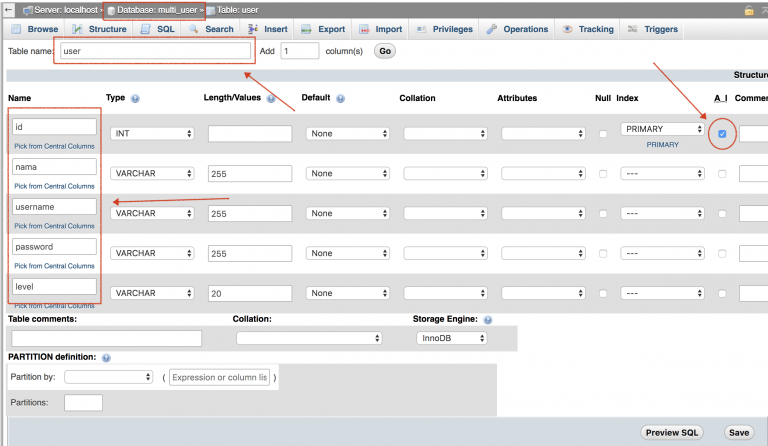Click the Insert tab icon

click(x=253, y=29)
